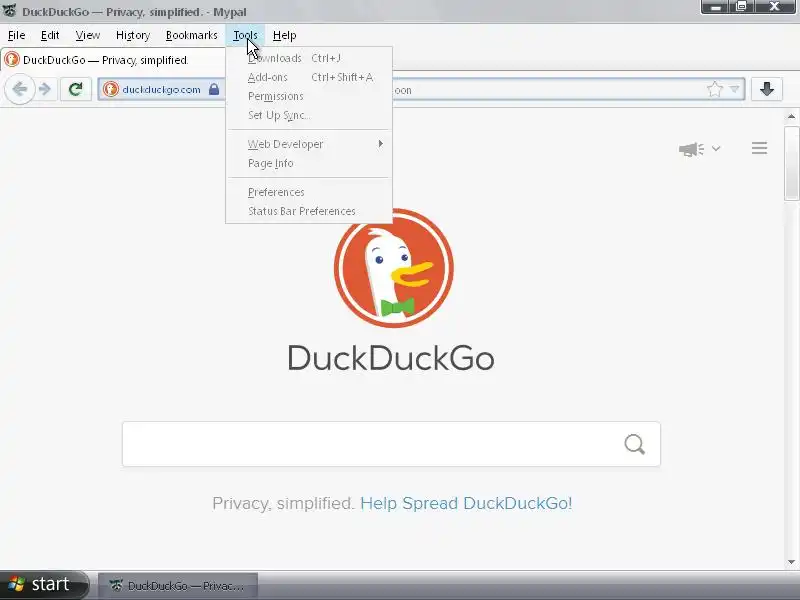
Task: Expand the bookmarks dropdown arrow beside star
Action: click(734, 89)
